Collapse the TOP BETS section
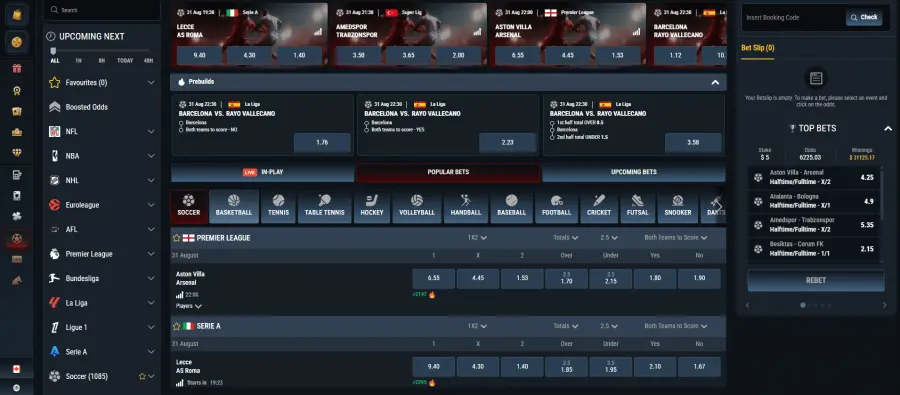 [887, 129]
